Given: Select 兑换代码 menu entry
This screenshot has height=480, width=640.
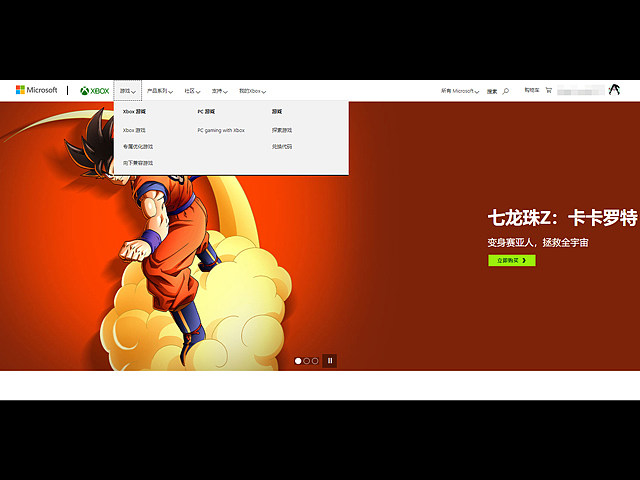Looking at the screenshot, I should (282, 147).
